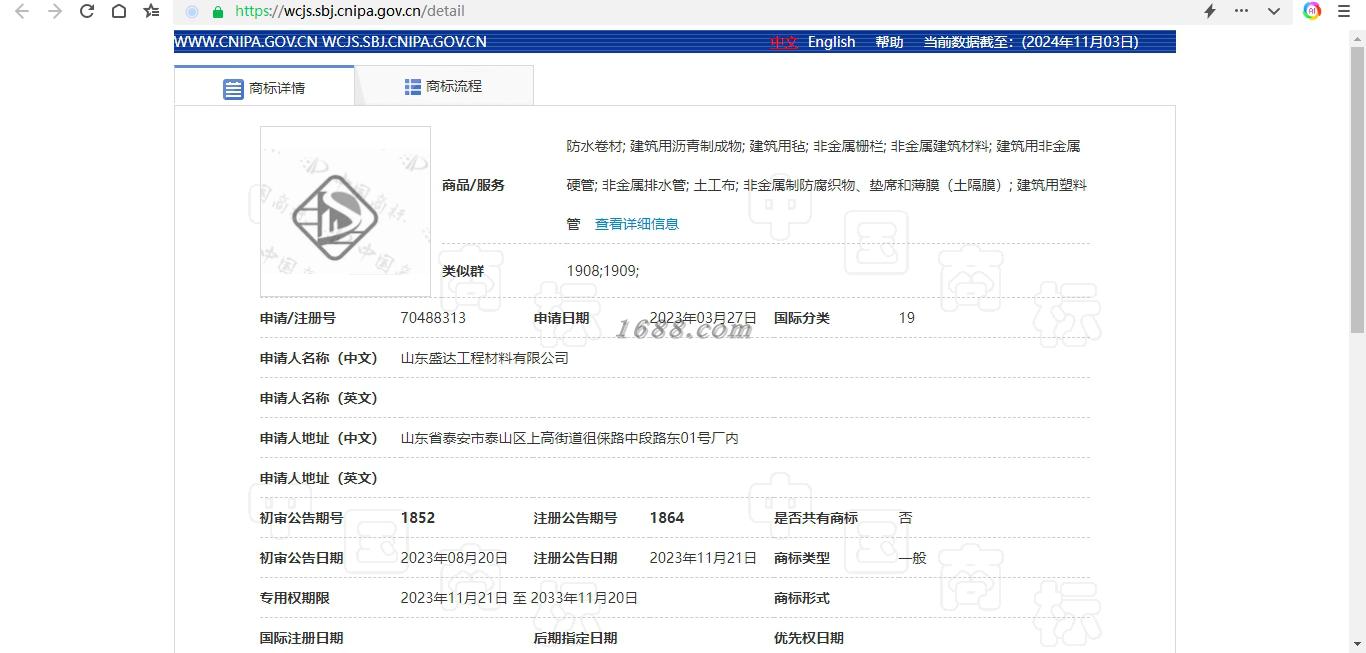
Task: Click the site security shield icon
Action: pyautogui.click(x=192, y=12)
